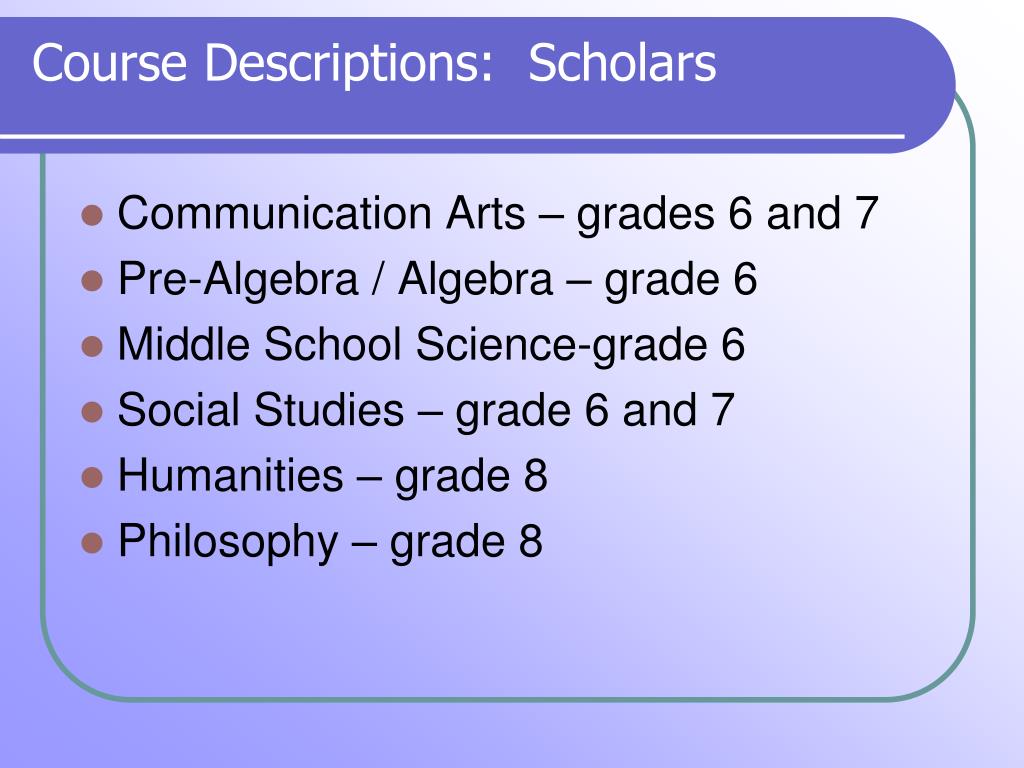Click bullet dot beside Social Studies

click(x=92, y=412)
